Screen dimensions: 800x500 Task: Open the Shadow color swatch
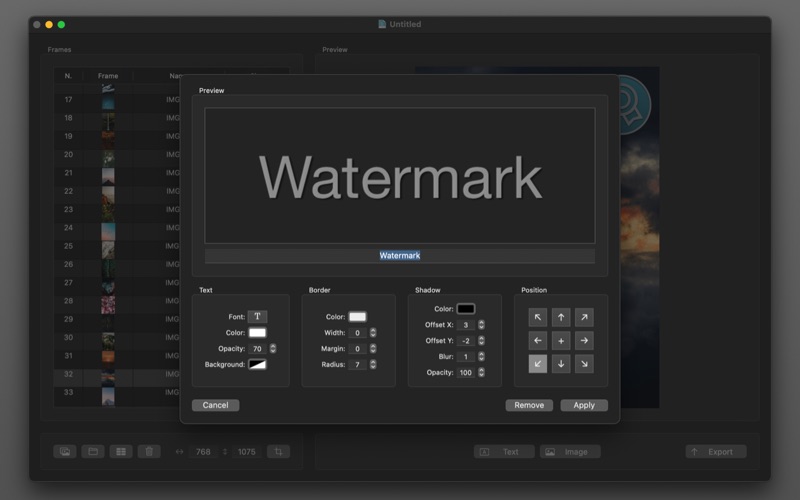(x=466, y=309)
